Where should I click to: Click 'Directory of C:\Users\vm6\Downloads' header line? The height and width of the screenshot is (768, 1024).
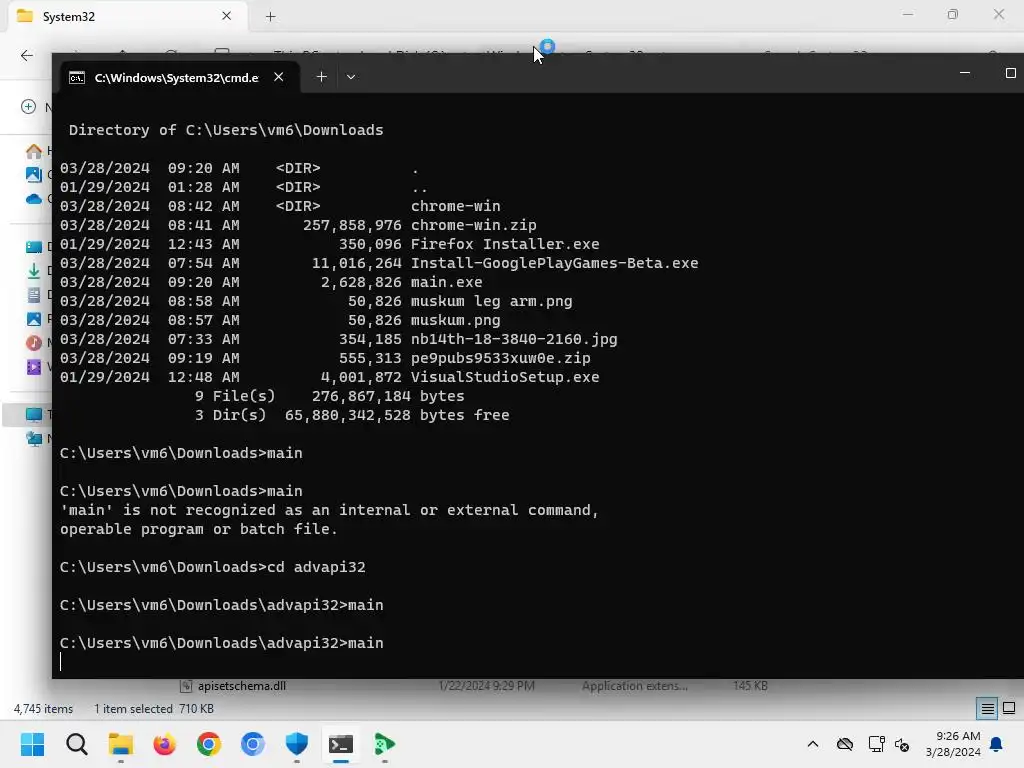pyautogui.click(x=226, y=130)
